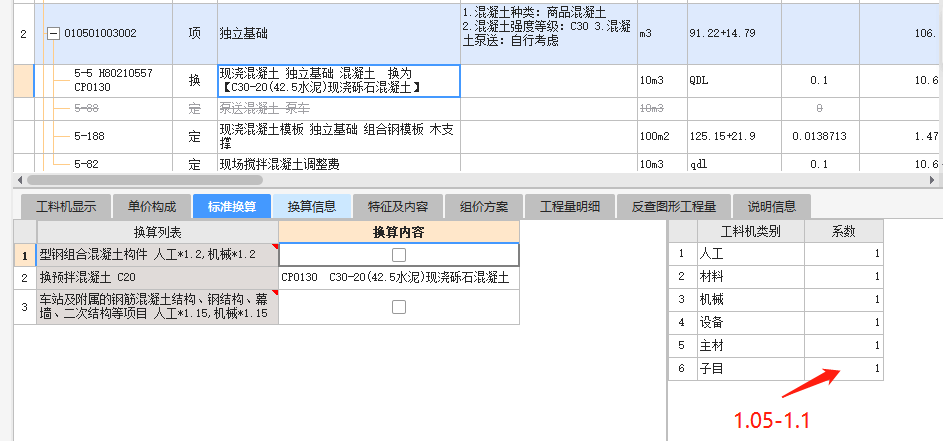The width and height of the screenshot is (943, 441).
Task: Click the 换 type cell
Action: pos(194,81)
